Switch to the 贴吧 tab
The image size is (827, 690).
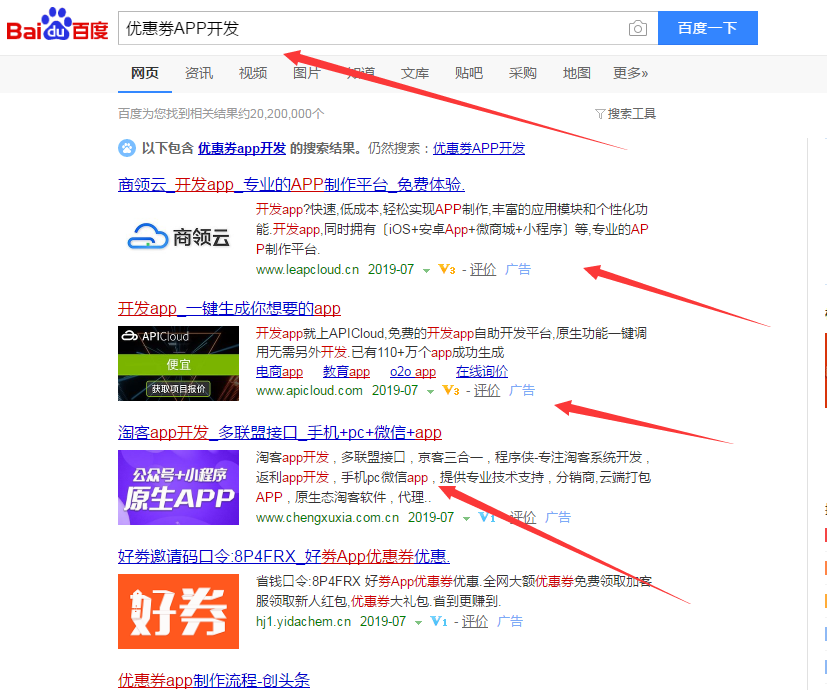(468, 73)
